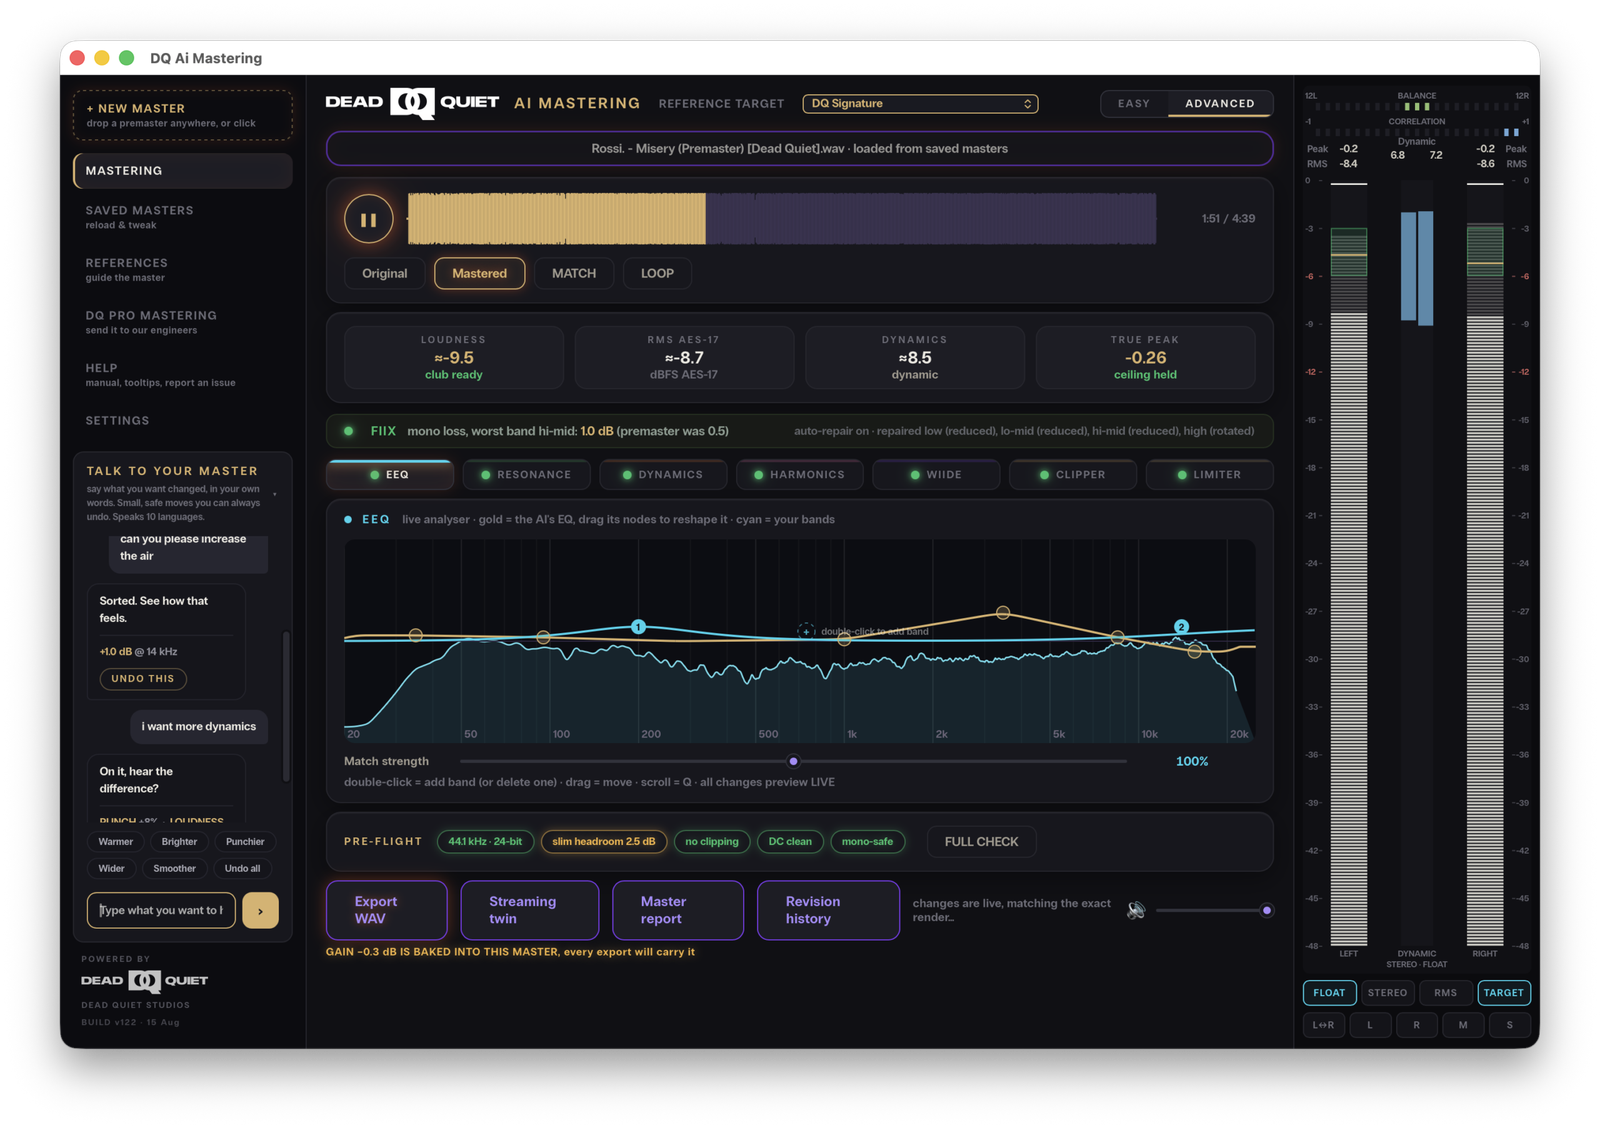The image size is (1600, 1128).
Task: Enable MATCH loudness comparison
Action: [574, 273]
